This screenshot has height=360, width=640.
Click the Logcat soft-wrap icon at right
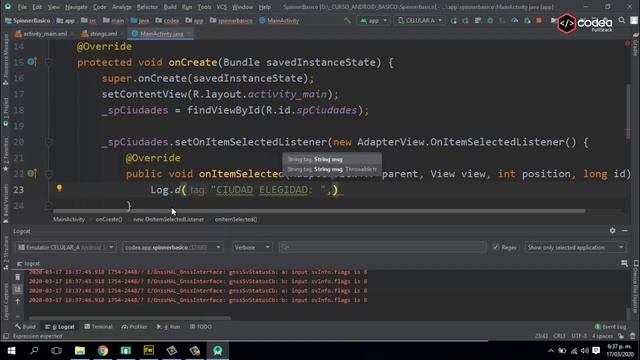[x=624, y=263]
